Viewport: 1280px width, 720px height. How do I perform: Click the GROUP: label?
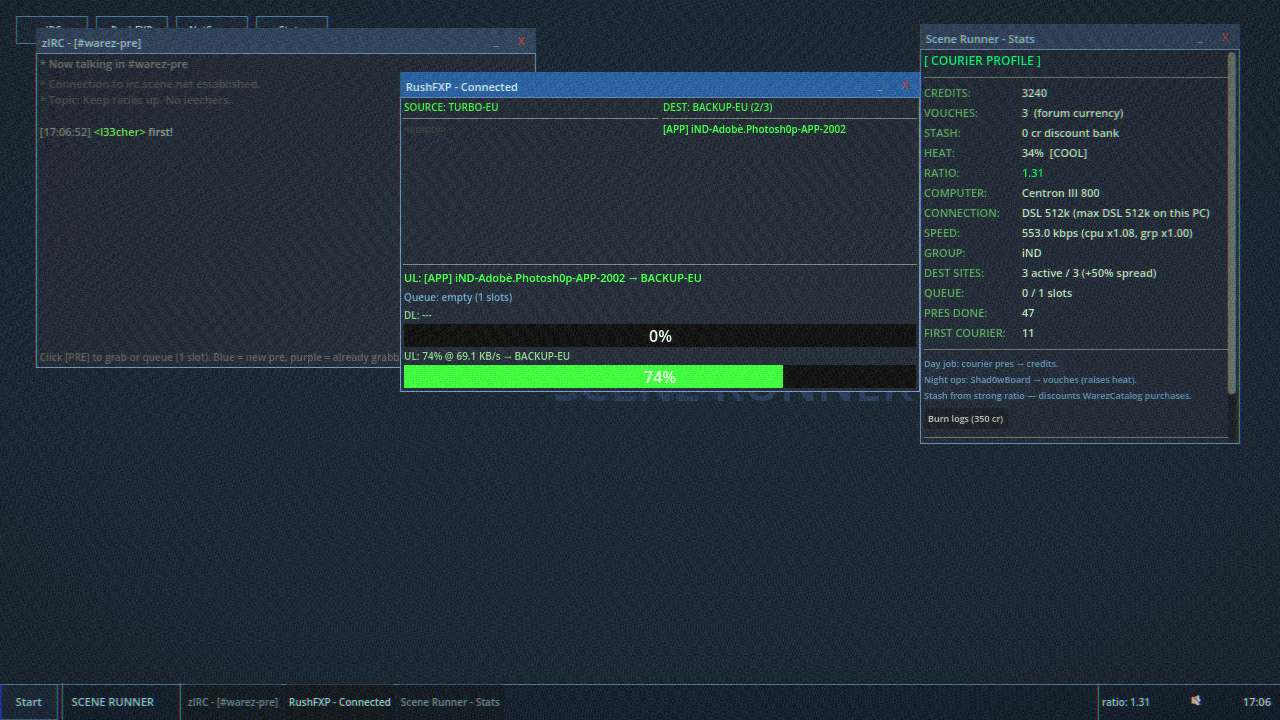(x=945, y=253)
